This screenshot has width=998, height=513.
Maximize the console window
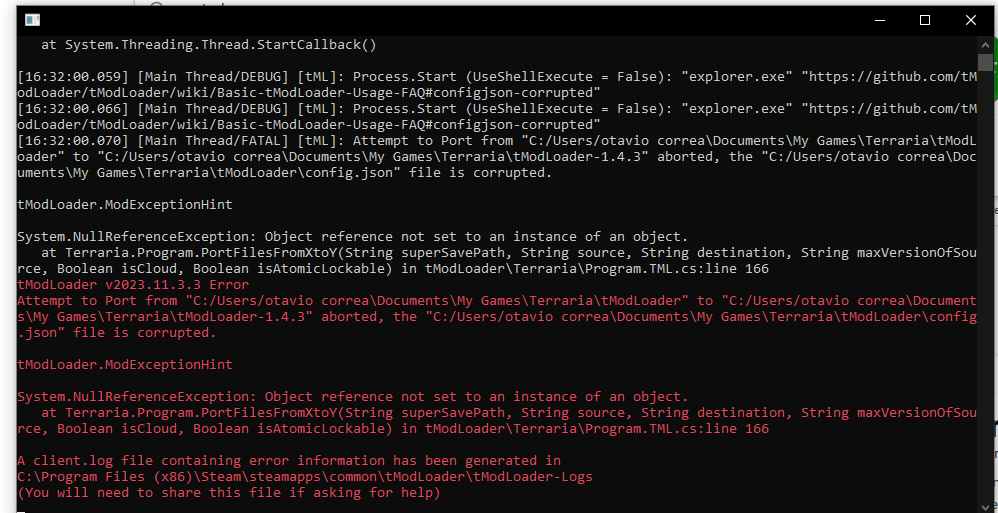click(x=925, y=20)
